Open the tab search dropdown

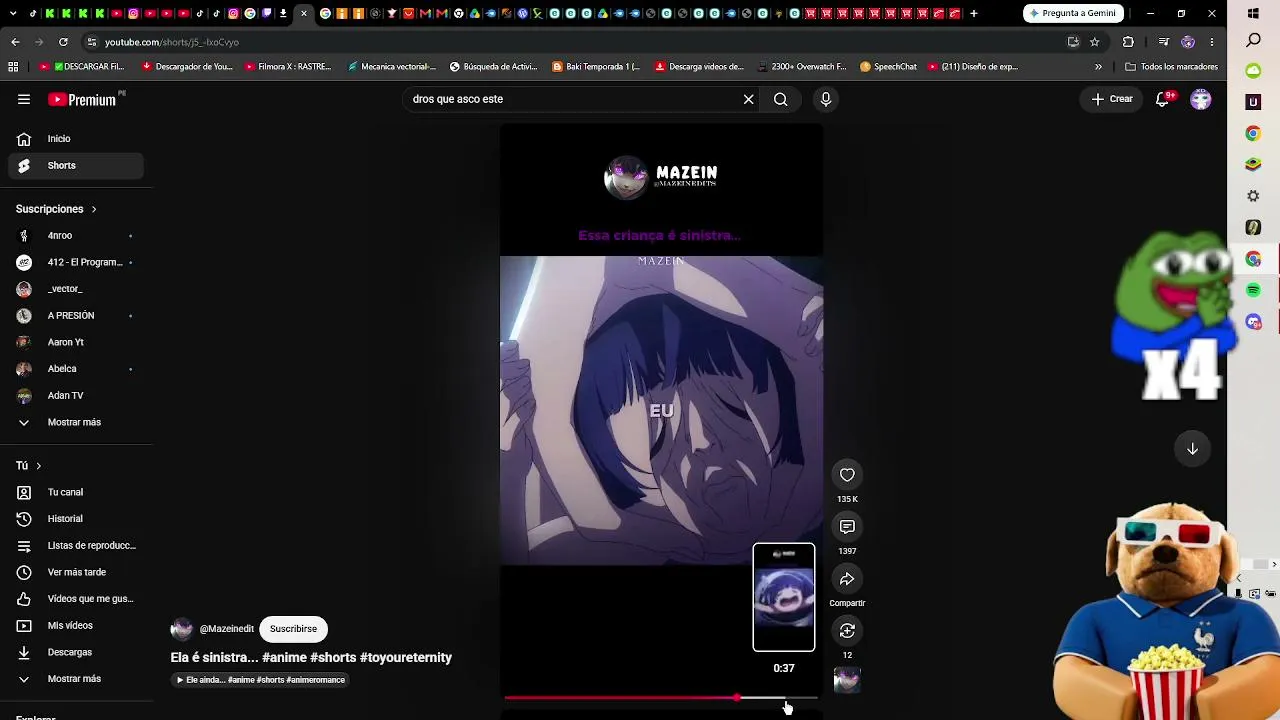click(x=15, y=13)
